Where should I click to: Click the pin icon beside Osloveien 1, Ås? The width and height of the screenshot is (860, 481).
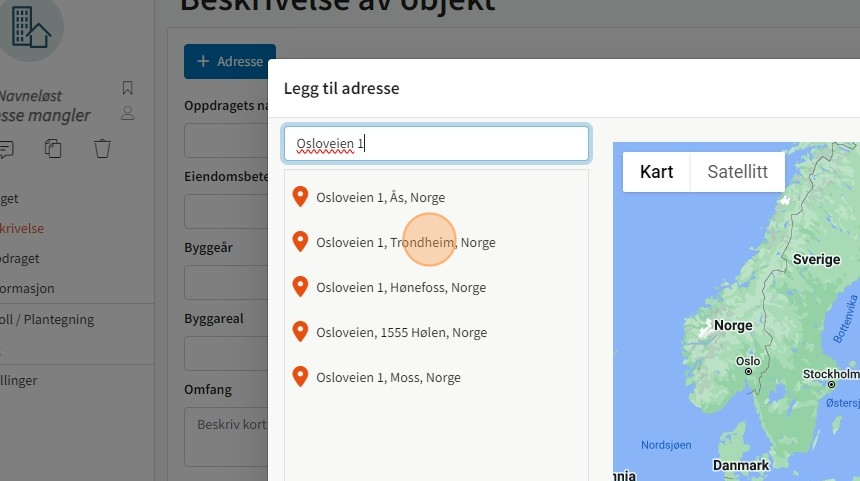pos(300,197)
